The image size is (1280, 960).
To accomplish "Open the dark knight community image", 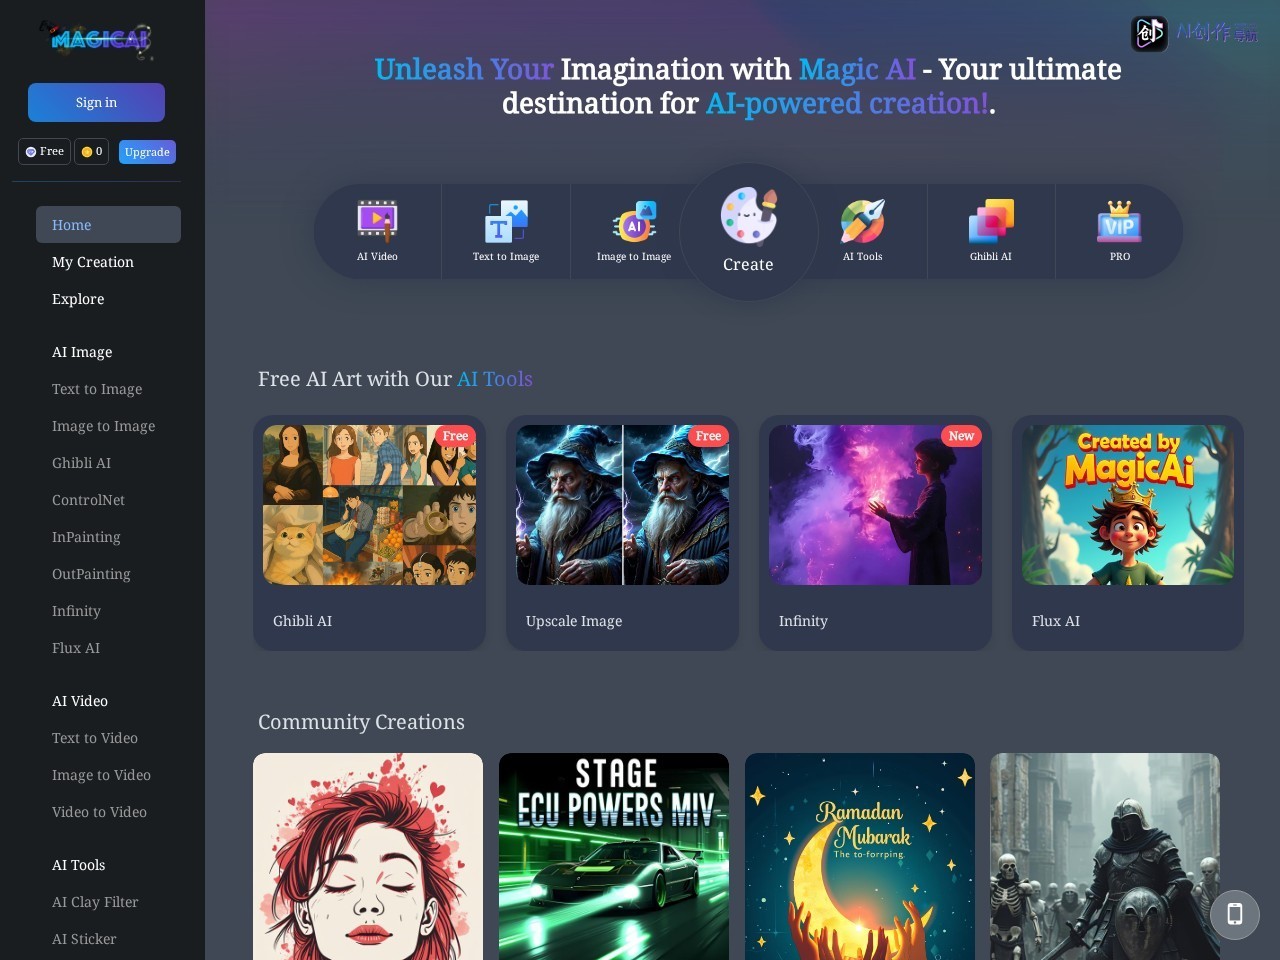I will click(1105, 856).
